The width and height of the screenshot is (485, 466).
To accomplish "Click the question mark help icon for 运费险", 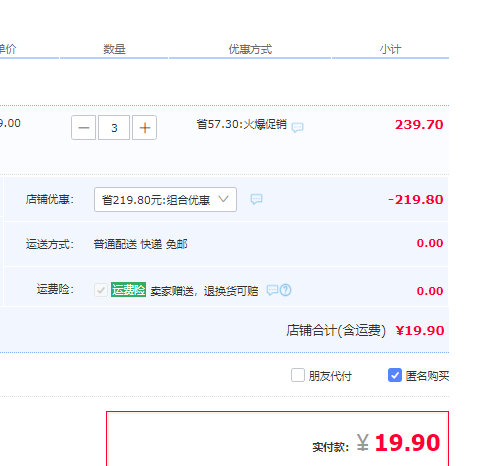I will tap(286, 290).
